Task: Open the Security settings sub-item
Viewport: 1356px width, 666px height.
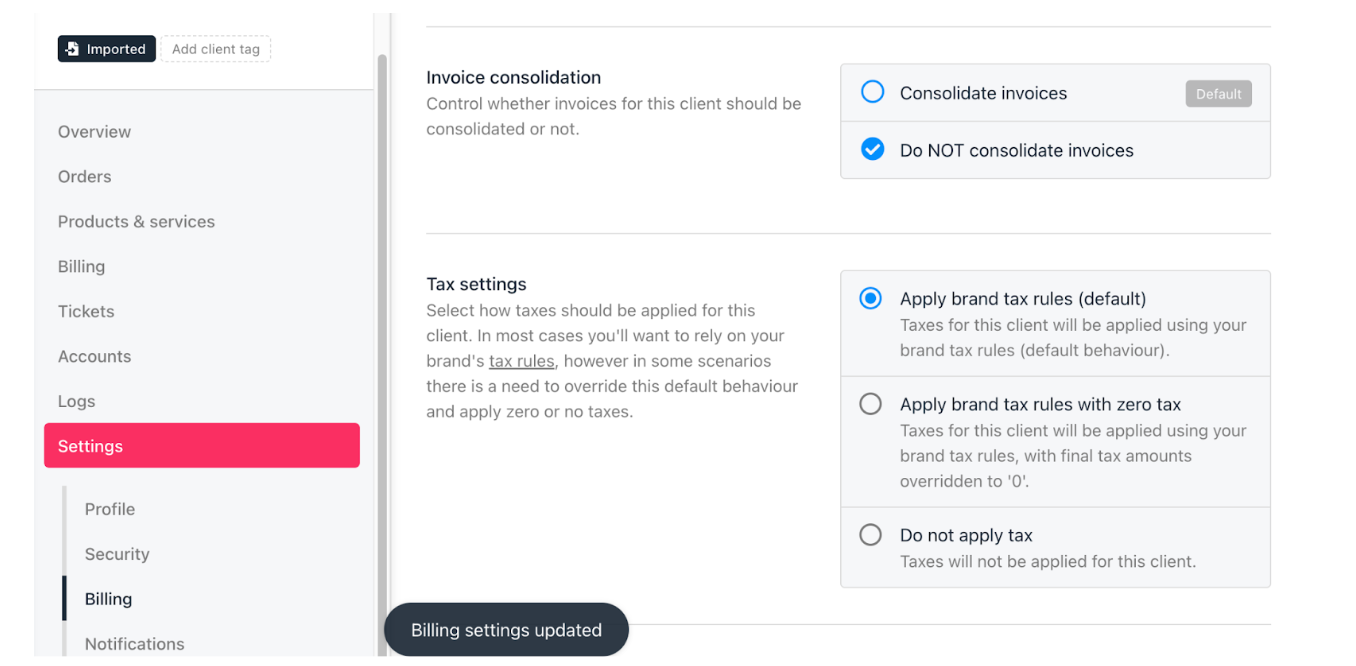Action: 117,554
